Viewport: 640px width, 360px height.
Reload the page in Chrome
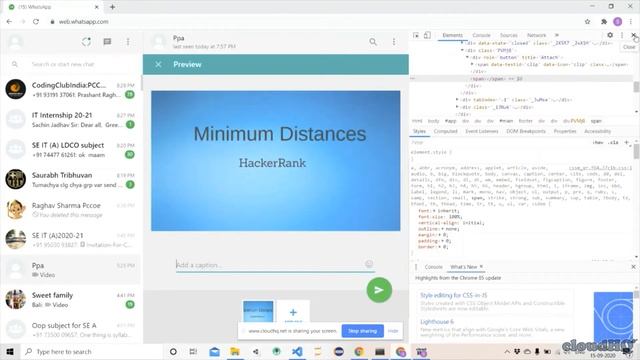coord(36,22)
